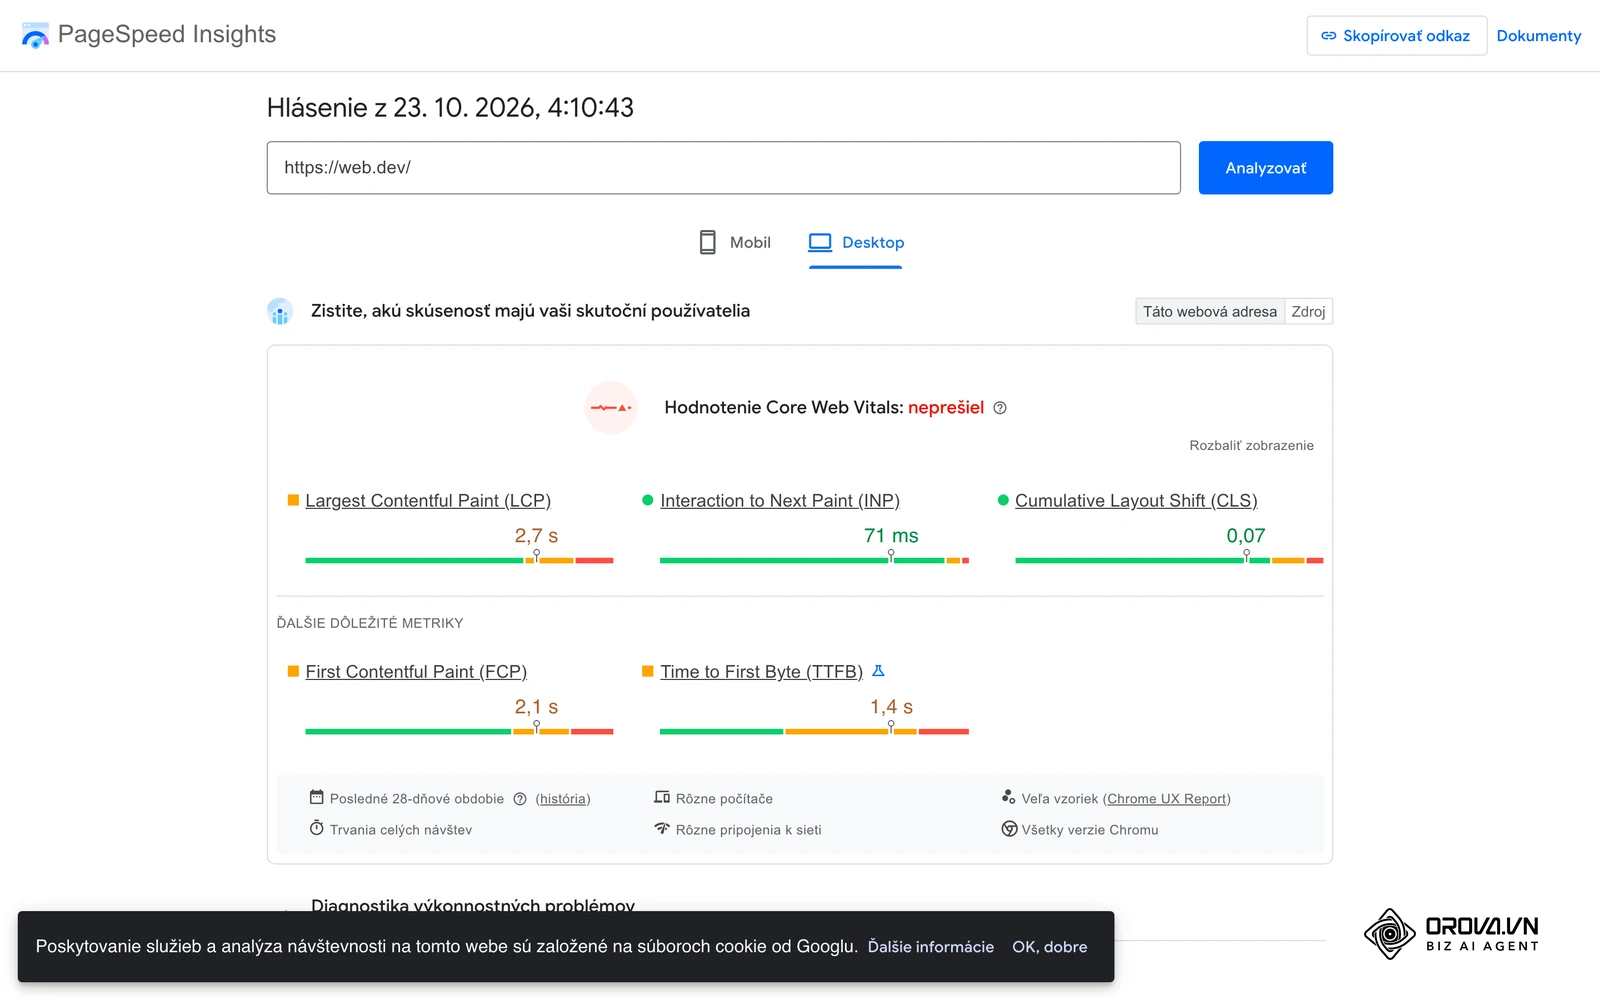Click the ĎALŠIE DÔLEŽITÉ METRIKY label
Screen dimensions: 1600x1000
370,623
